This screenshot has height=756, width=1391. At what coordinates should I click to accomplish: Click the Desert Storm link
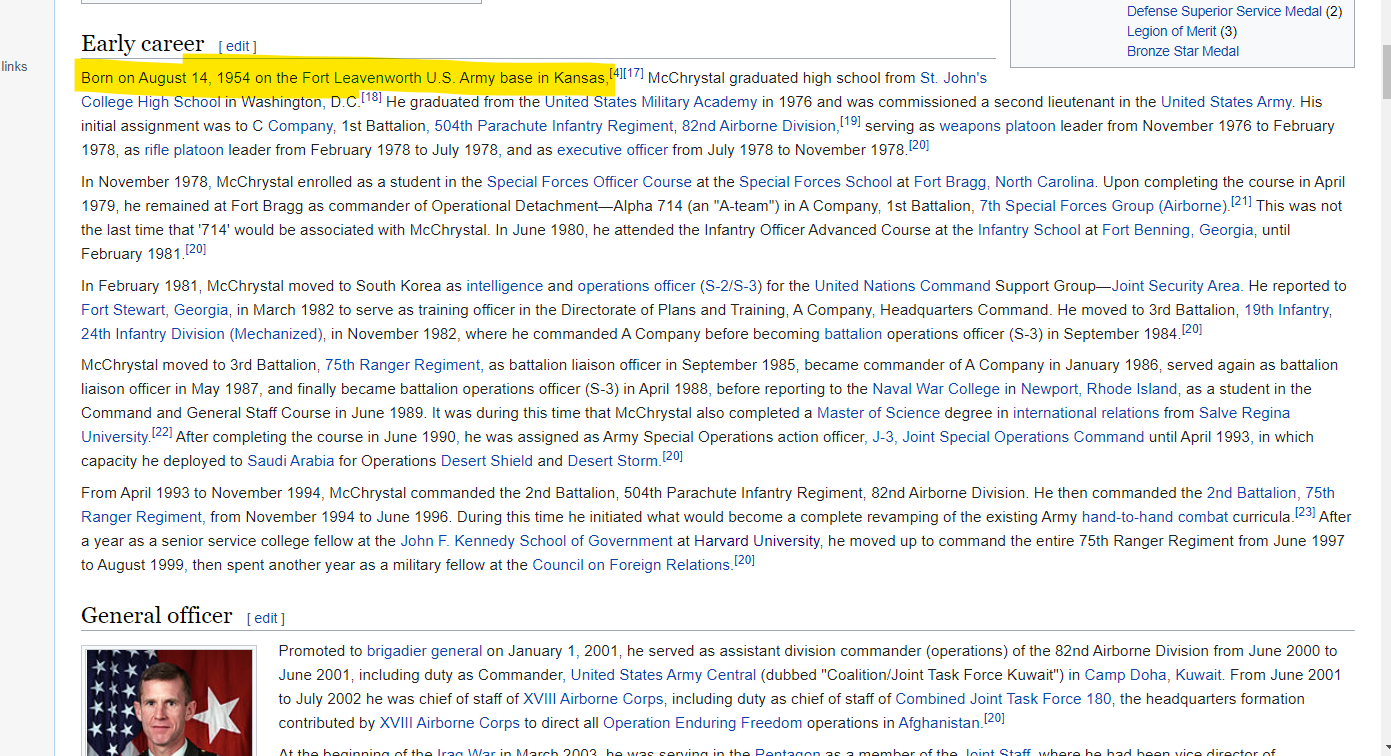613,461
